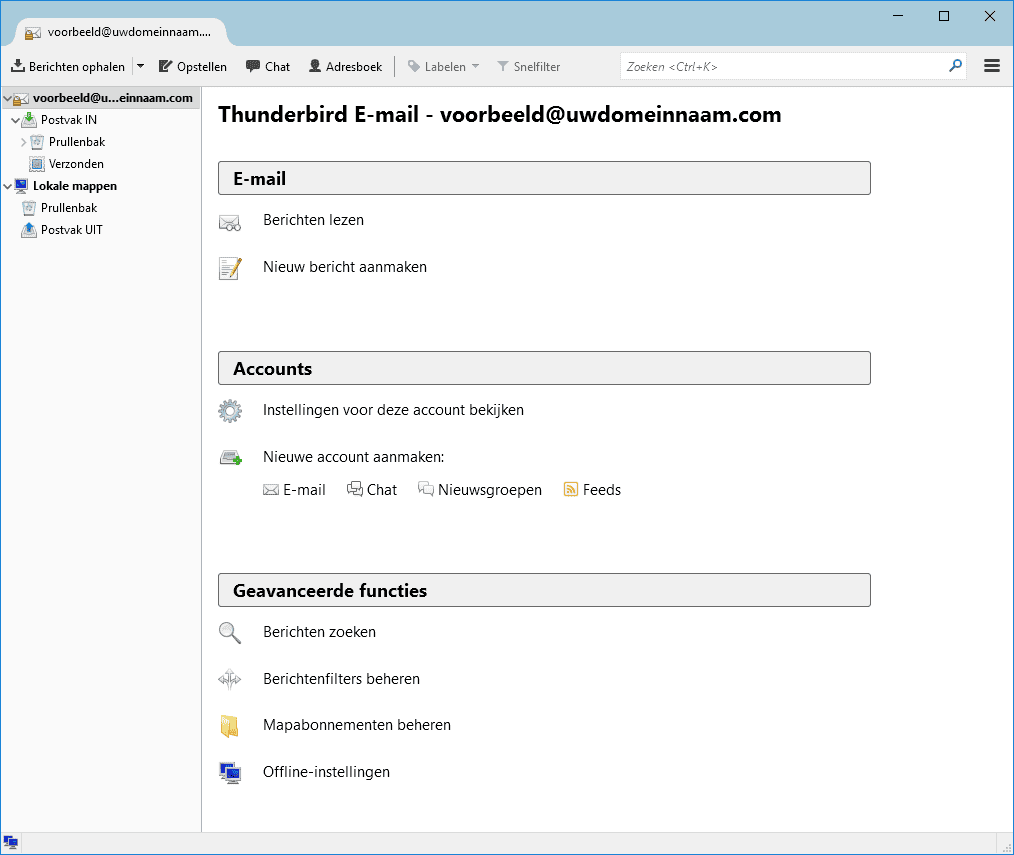Screen dimensions: 1014x855
Task: Select Postvak UIT in Lokale mappen
Action: pos(71,230)
